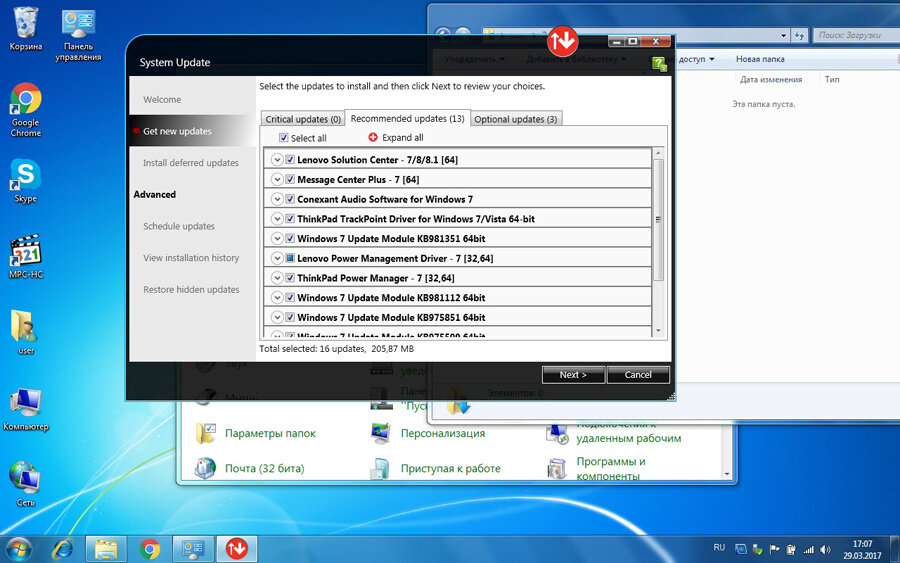Open the Recommended updates tab

pos(408,118)
